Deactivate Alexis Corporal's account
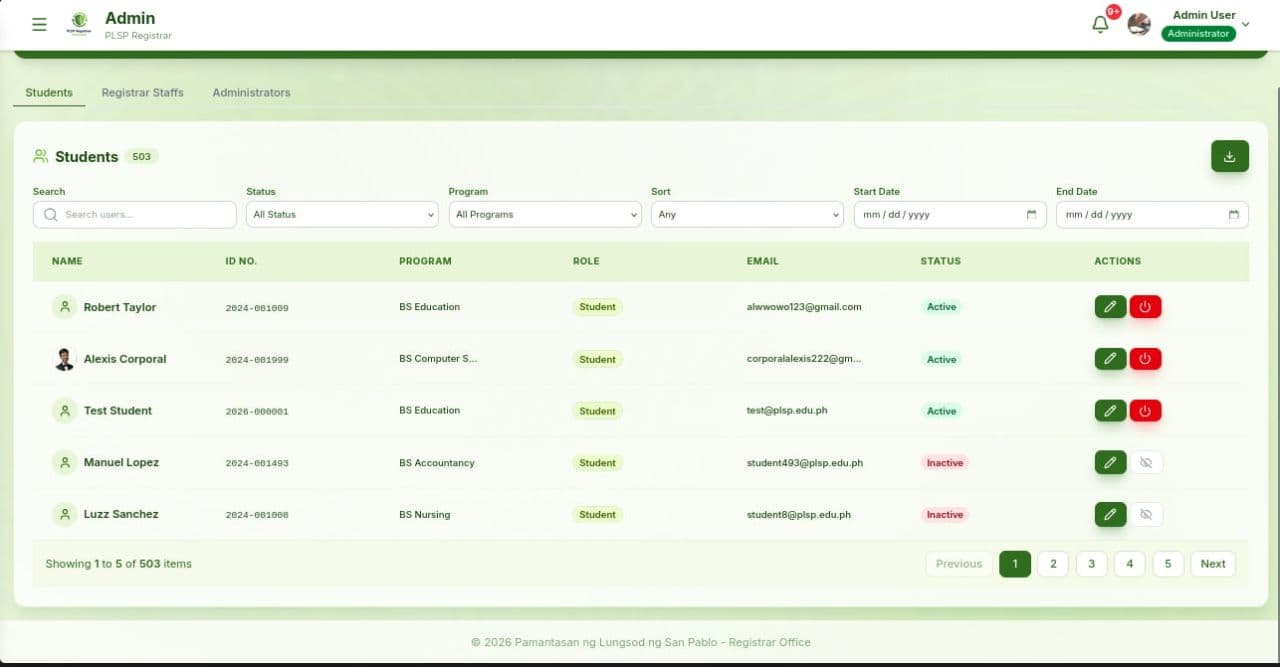 1146,358
